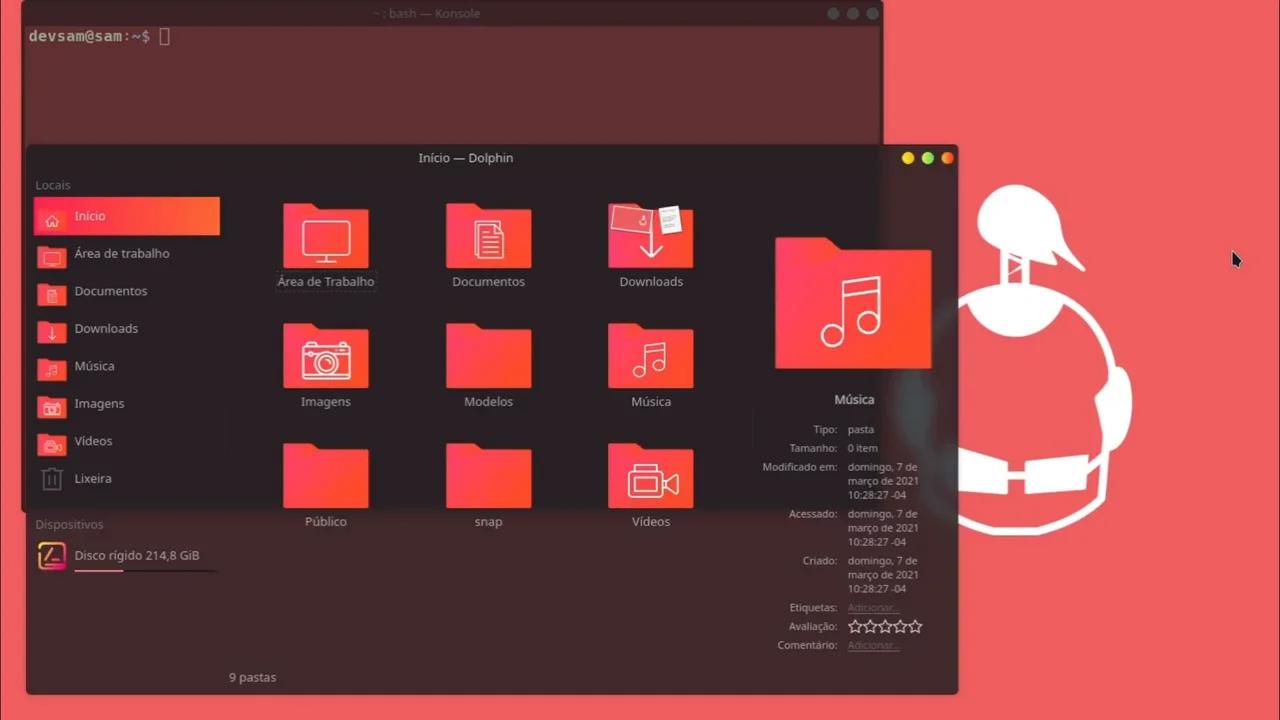The width and height of the screenshot is (1280, 720).
Task: Click the Locais section header
Action: pyautogui.click(x=53, y=185)
